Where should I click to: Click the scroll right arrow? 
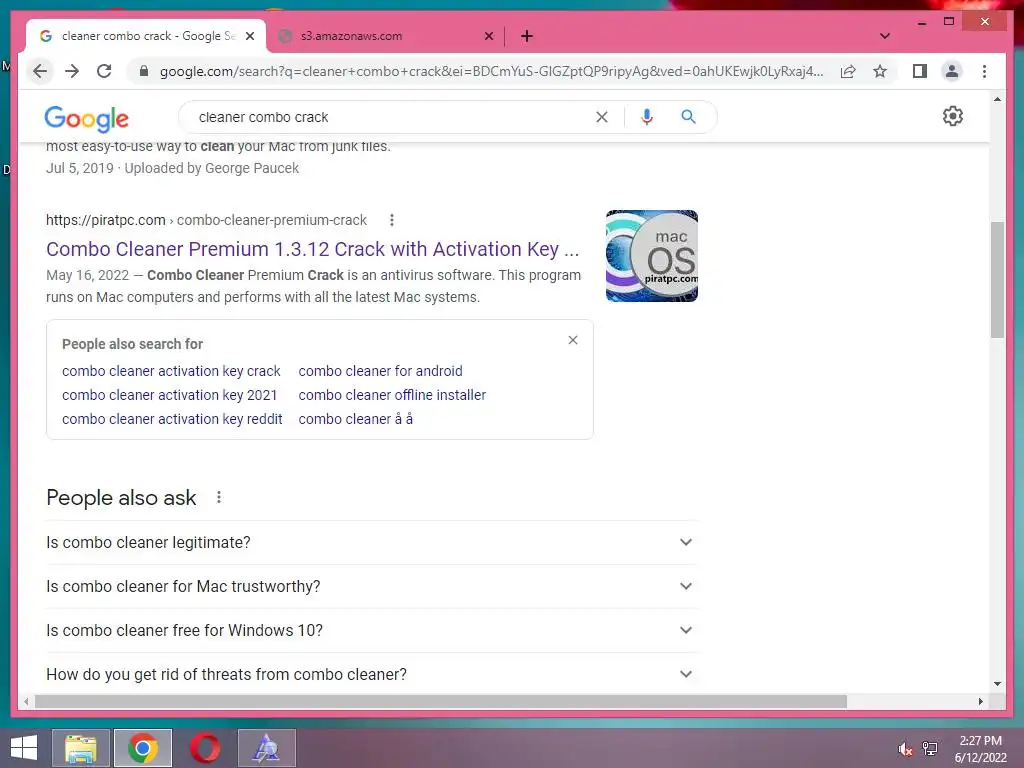pos(980,701)
